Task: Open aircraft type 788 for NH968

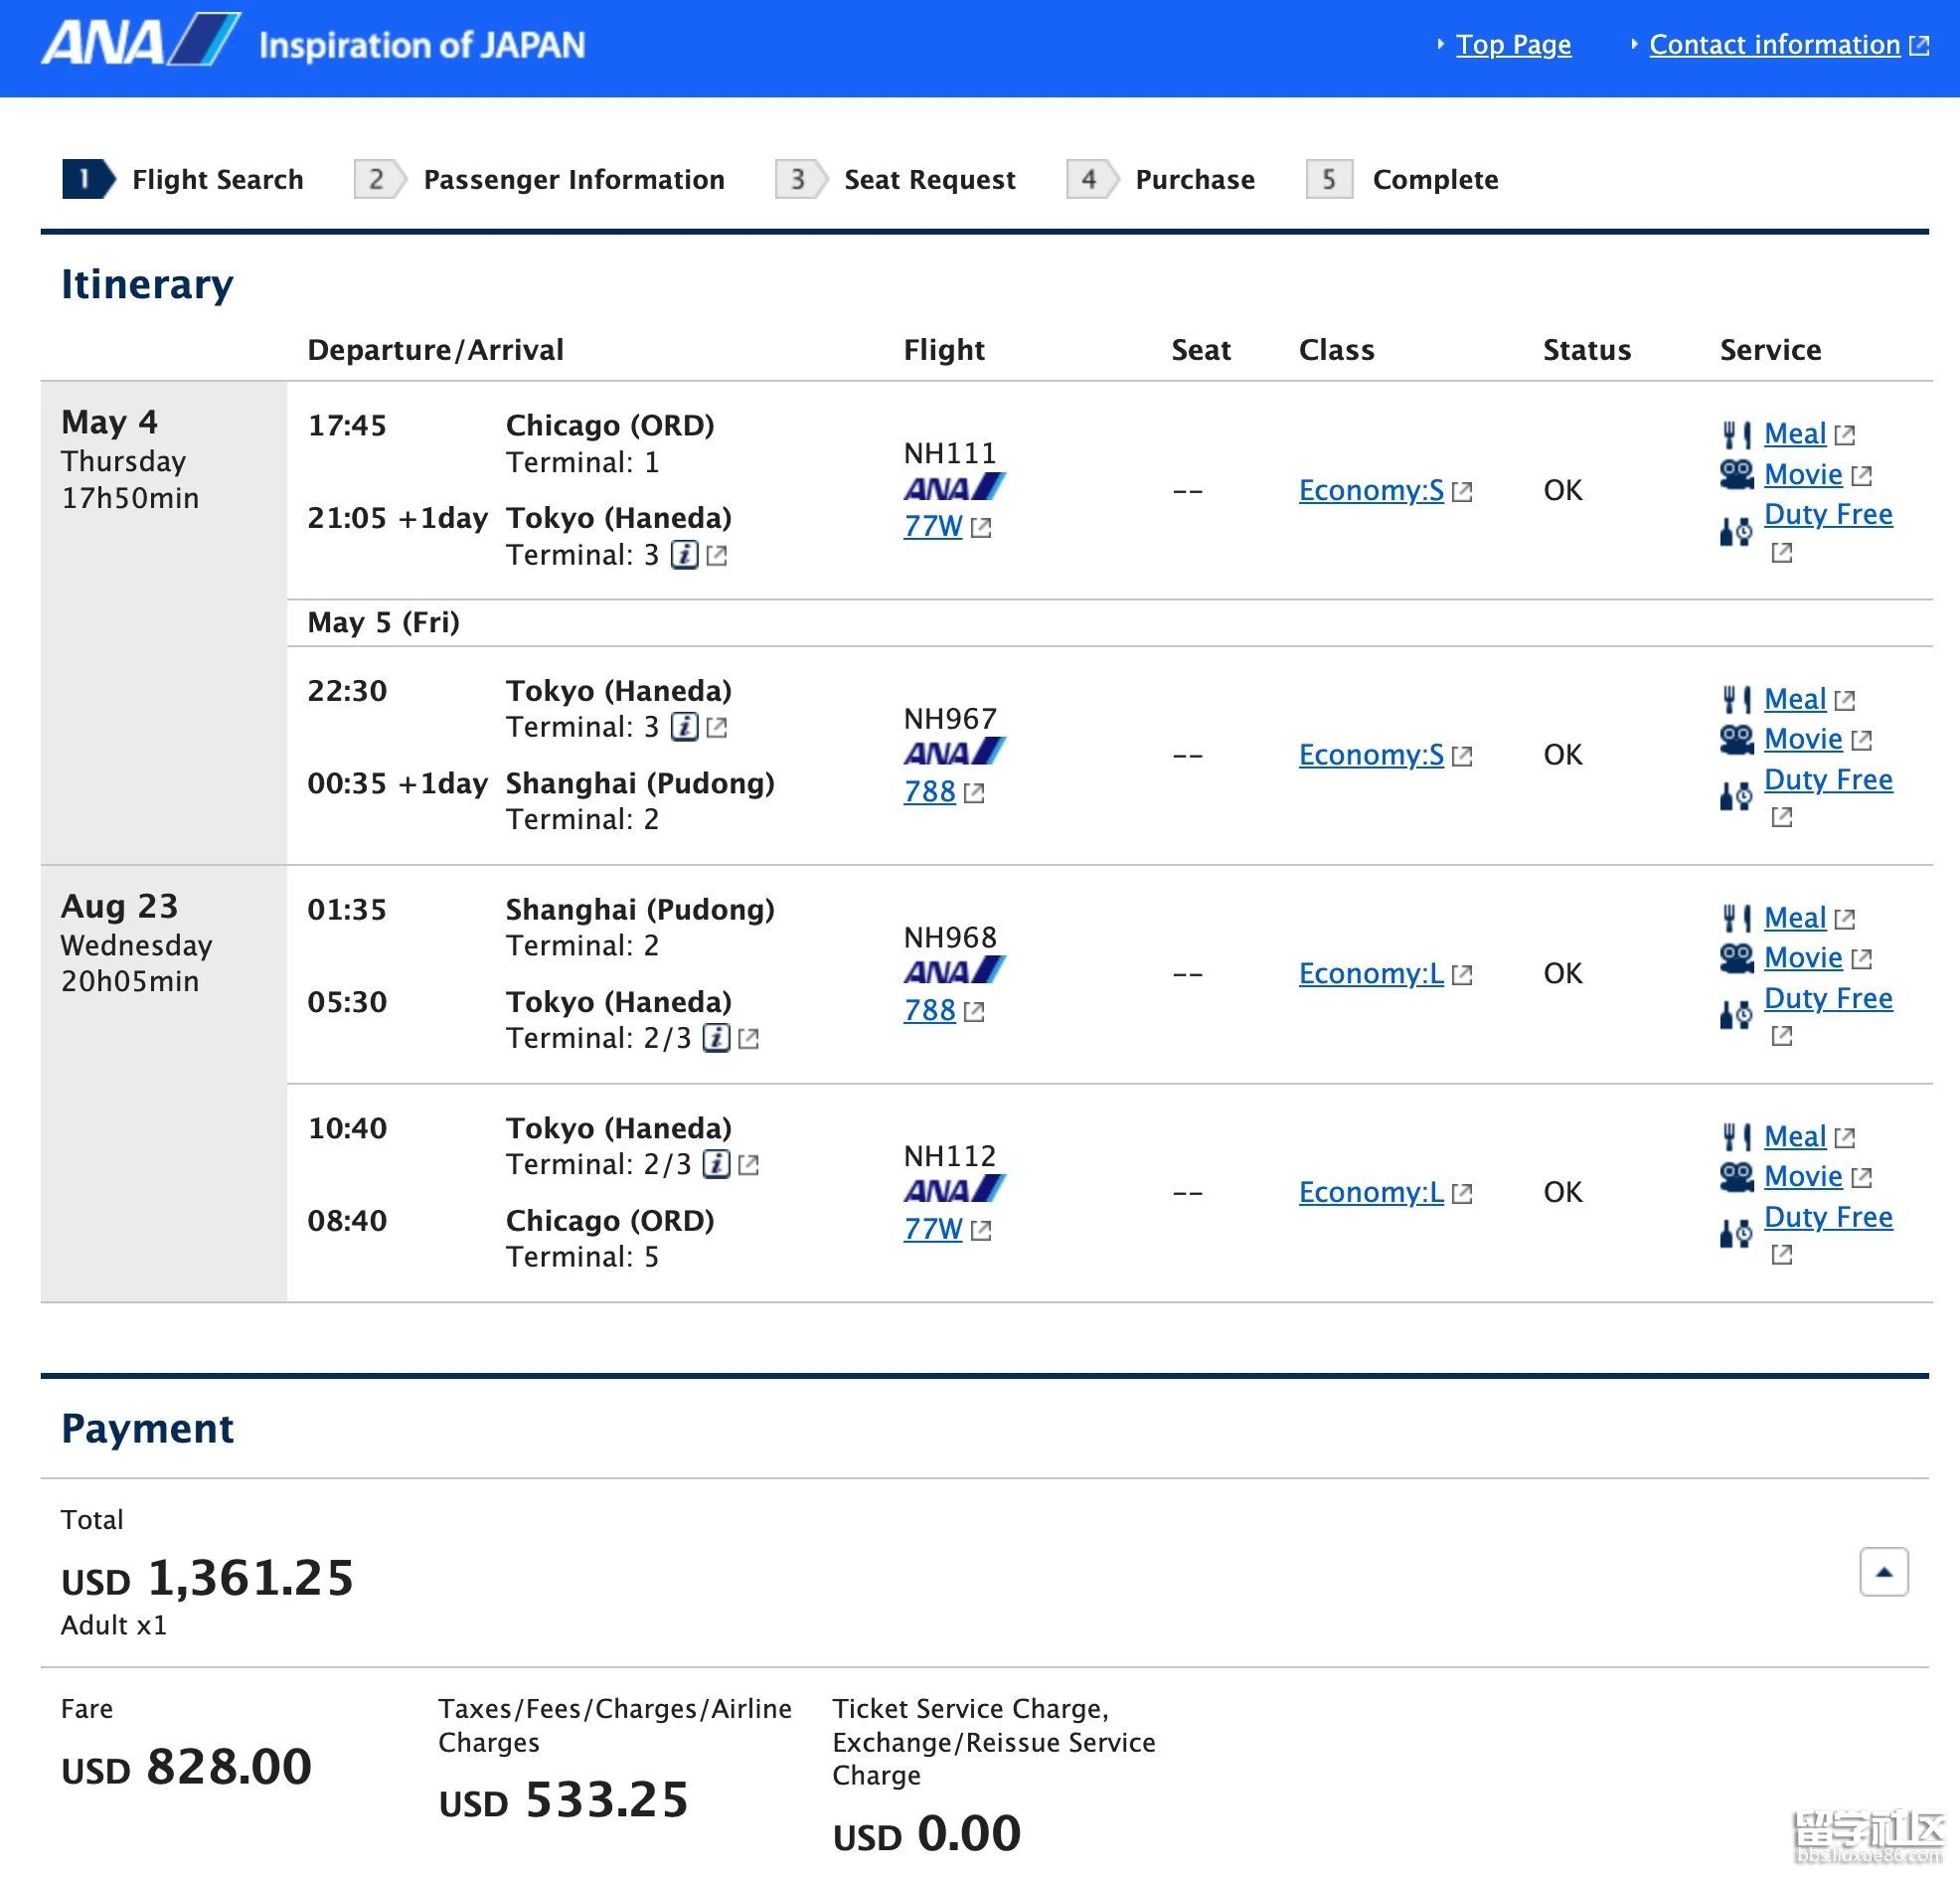Action: click(x=929, y=1010)
